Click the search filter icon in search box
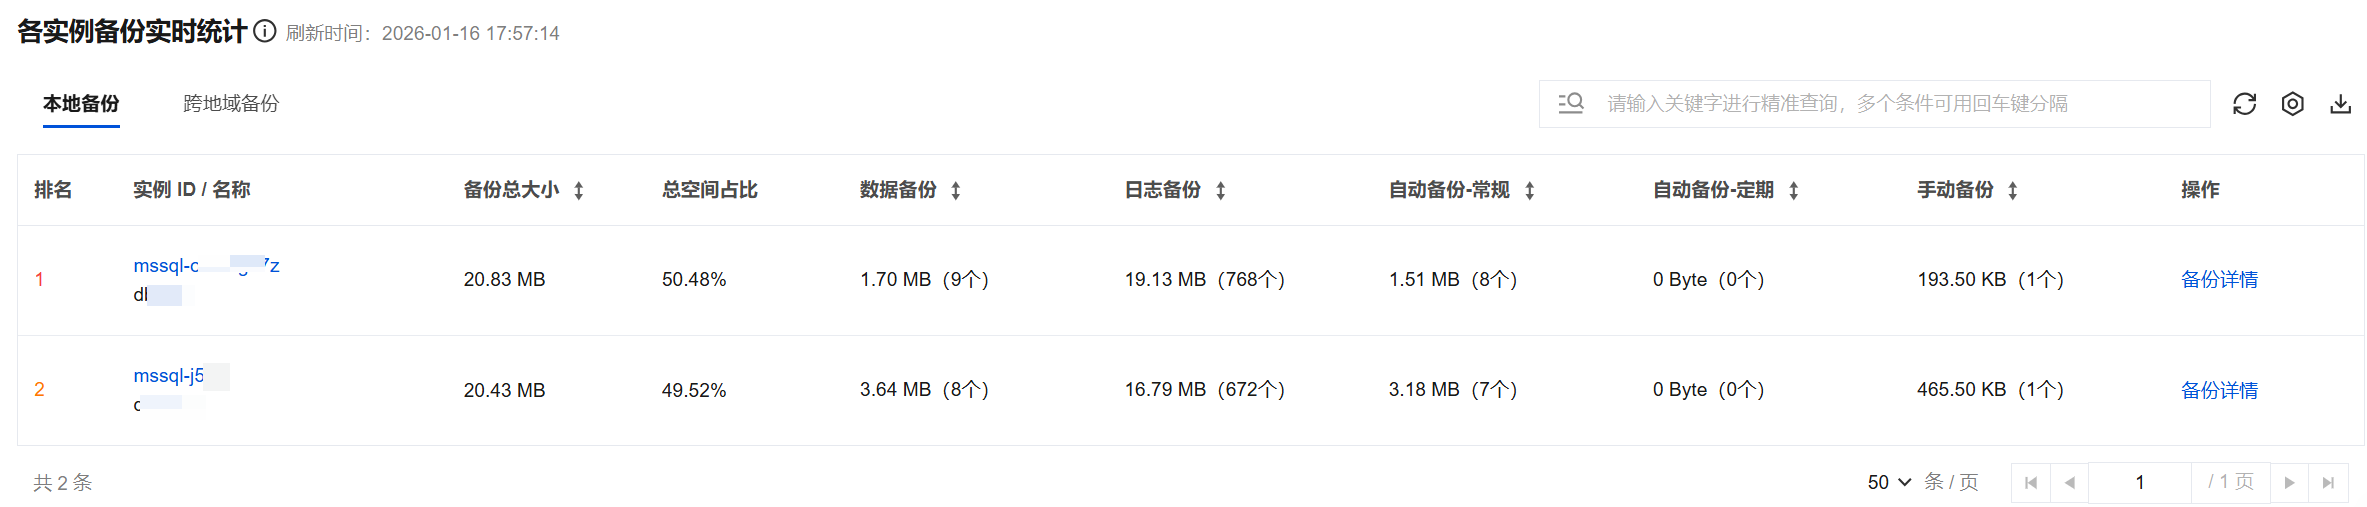 [x=1571, y=103]
